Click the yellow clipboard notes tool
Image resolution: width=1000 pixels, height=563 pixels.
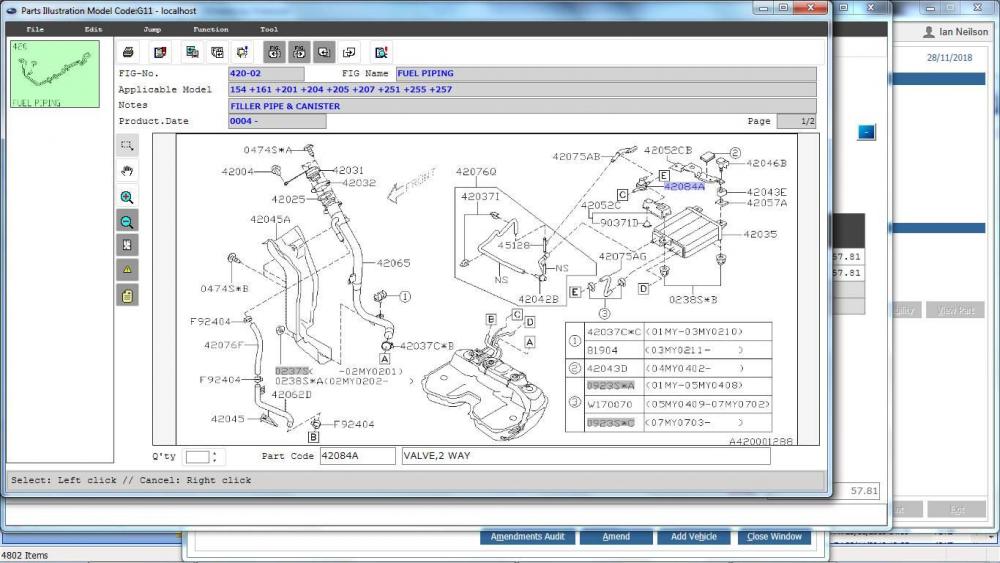[x=127, y=295]
